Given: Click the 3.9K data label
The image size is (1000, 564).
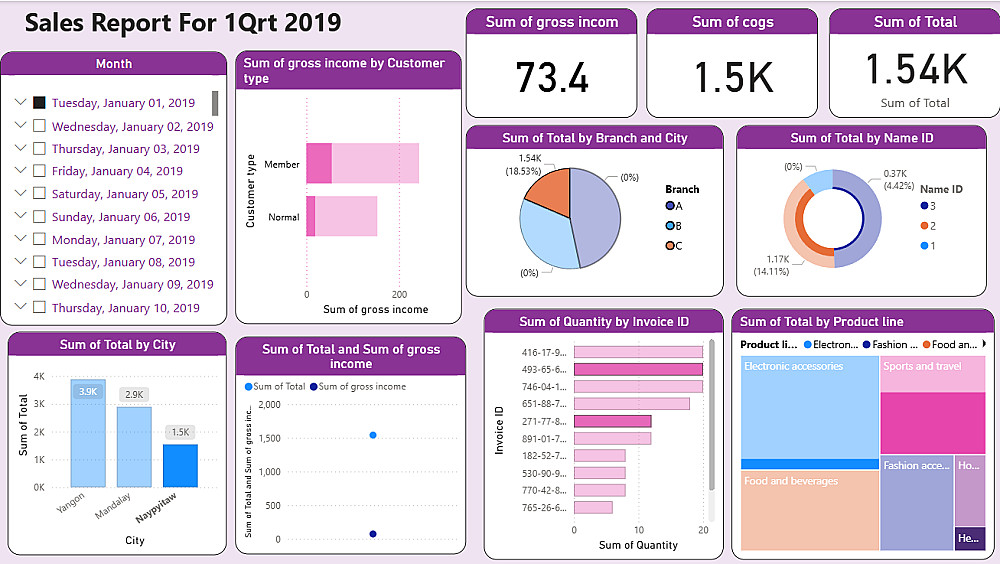Looking at the screenshot, I should click(88, 392).
